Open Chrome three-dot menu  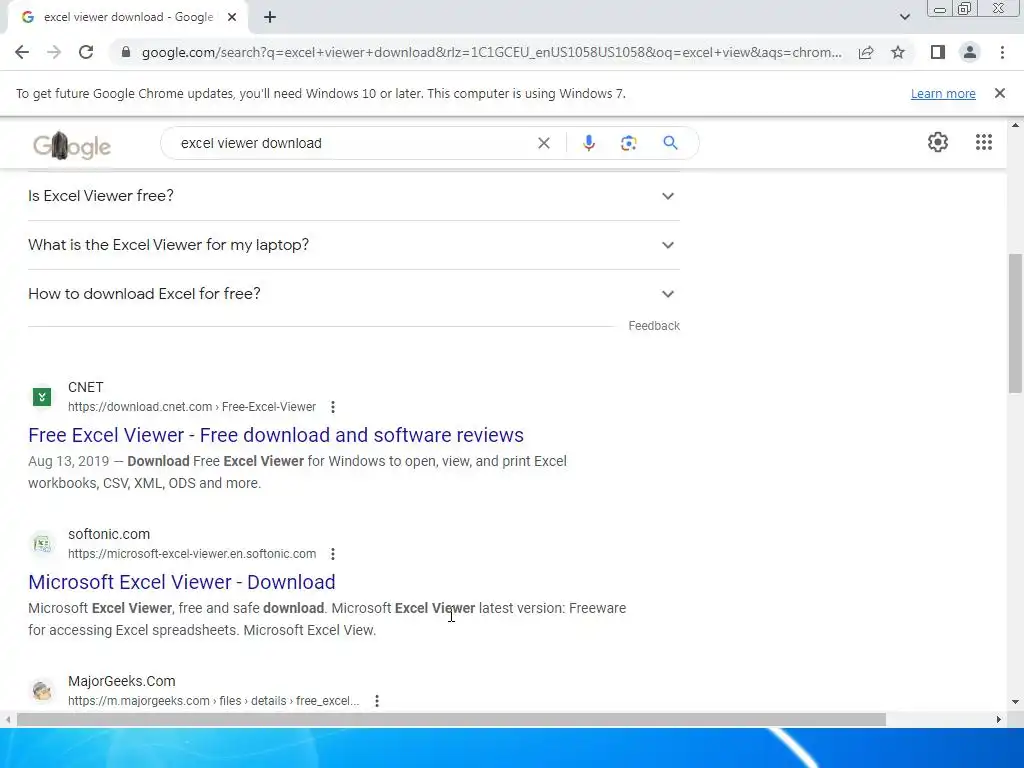click(x=1002, y=52)
